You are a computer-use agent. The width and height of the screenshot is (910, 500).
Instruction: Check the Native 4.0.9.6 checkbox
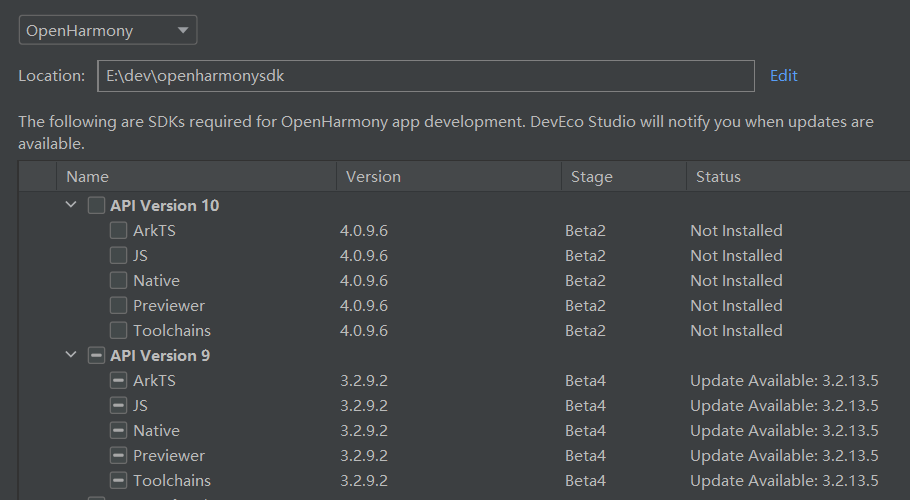tap(118, 280)
